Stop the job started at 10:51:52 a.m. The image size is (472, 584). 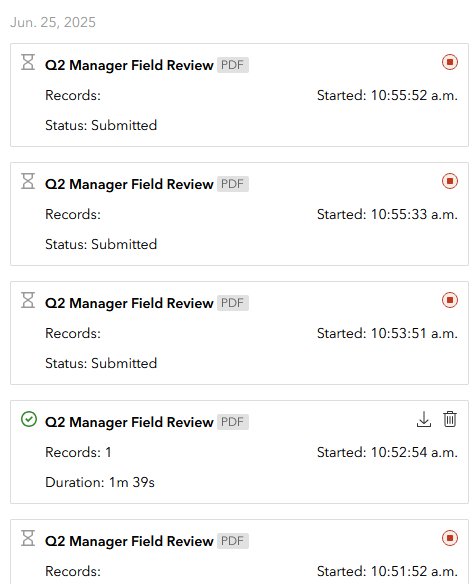tap(450, 538)
